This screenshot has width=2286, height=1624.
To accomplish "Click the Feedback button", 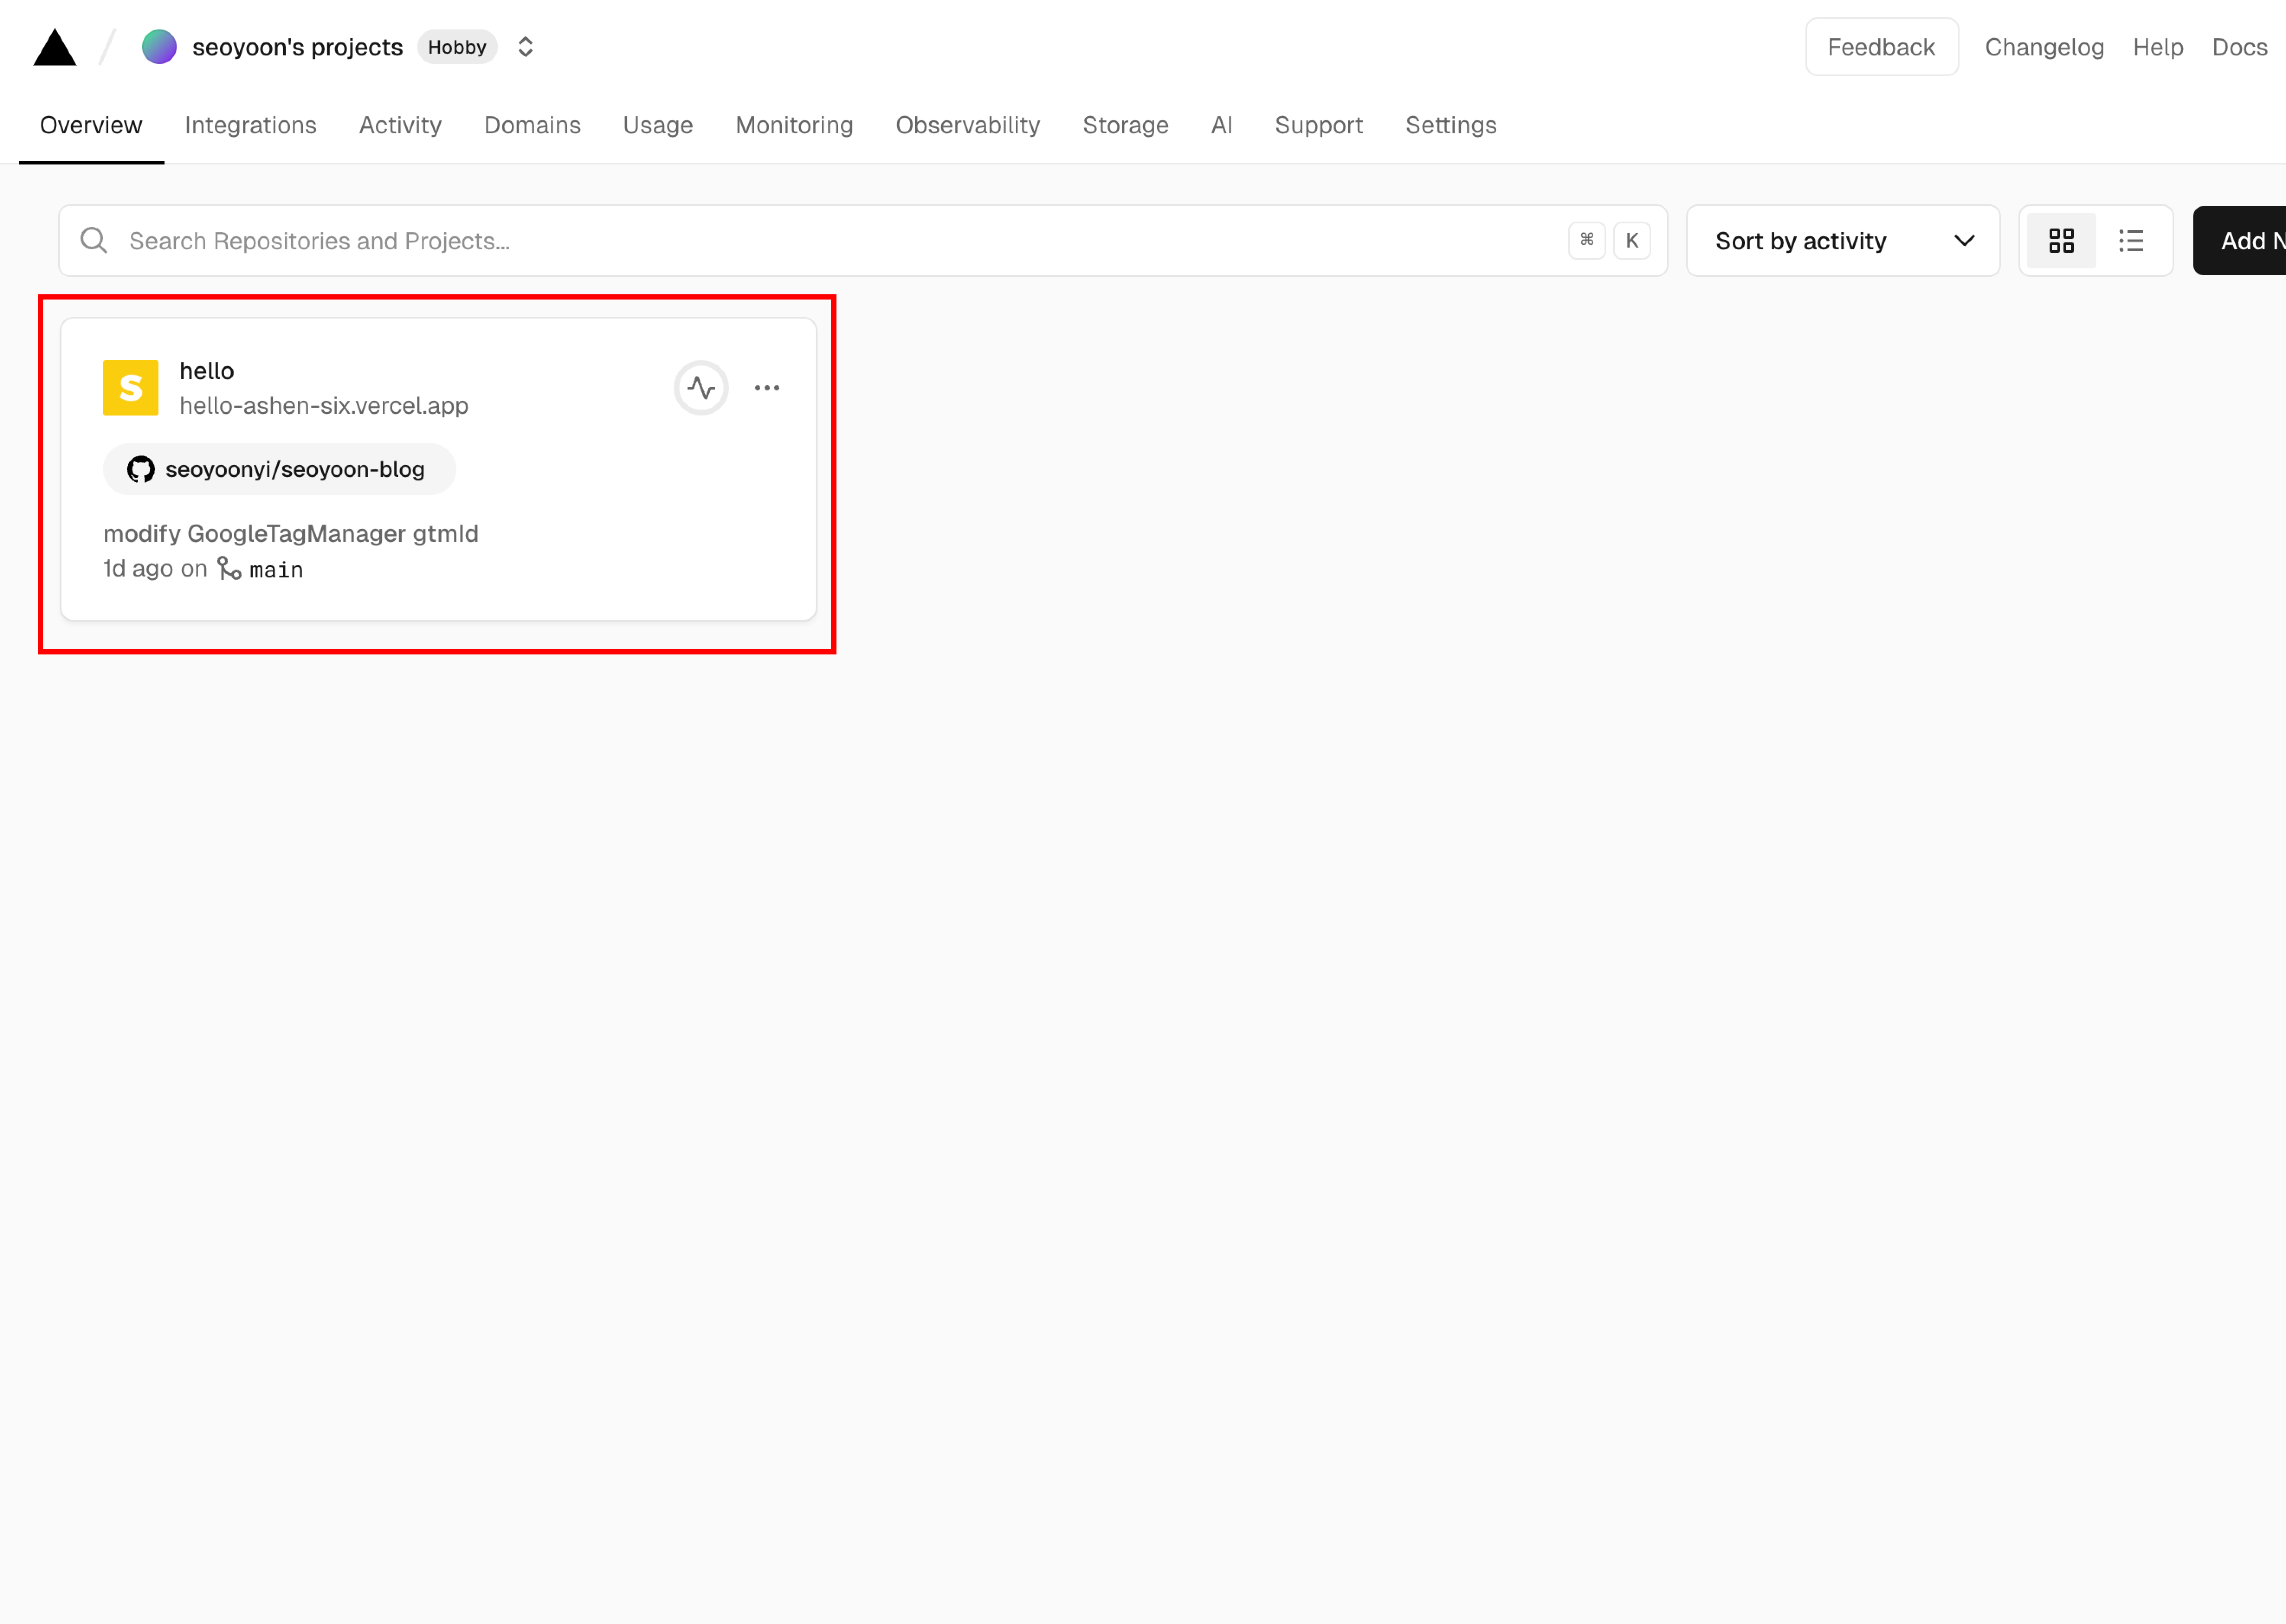I will tap(1881, 47).
